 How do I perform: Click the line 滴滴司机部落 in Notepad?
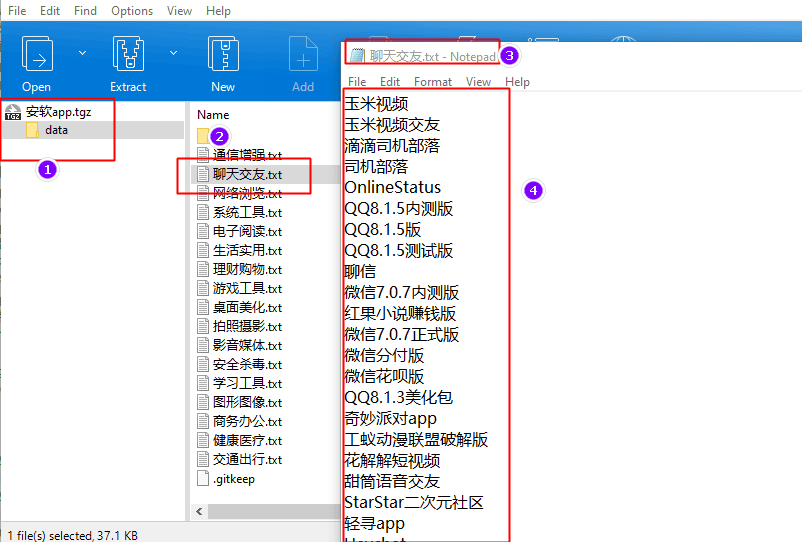tap(392, 146)
